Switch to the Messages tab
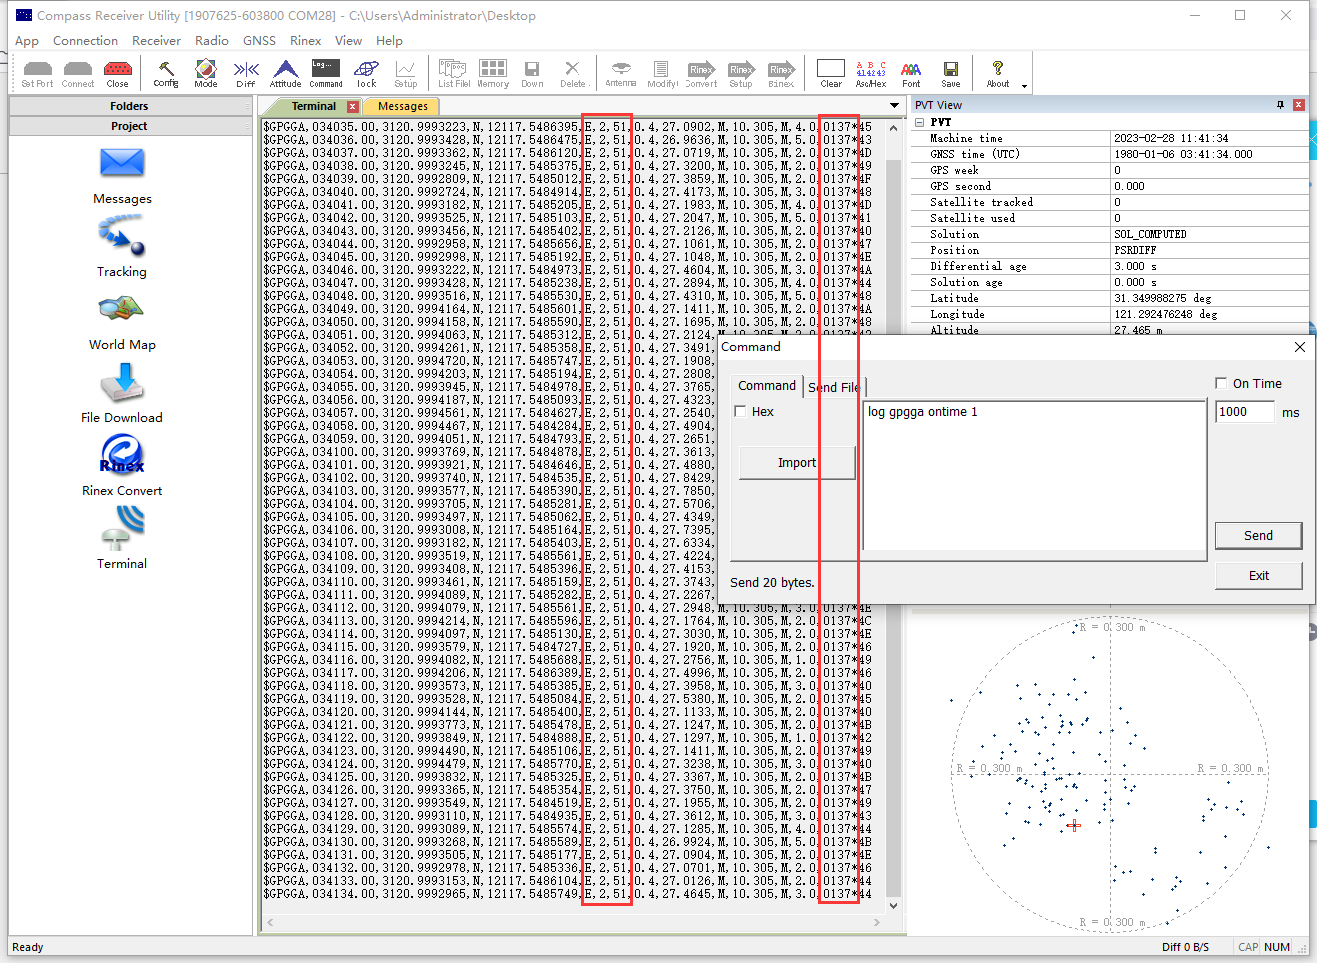This screenshot has height=963, width=1317. (x=403, y=106)
